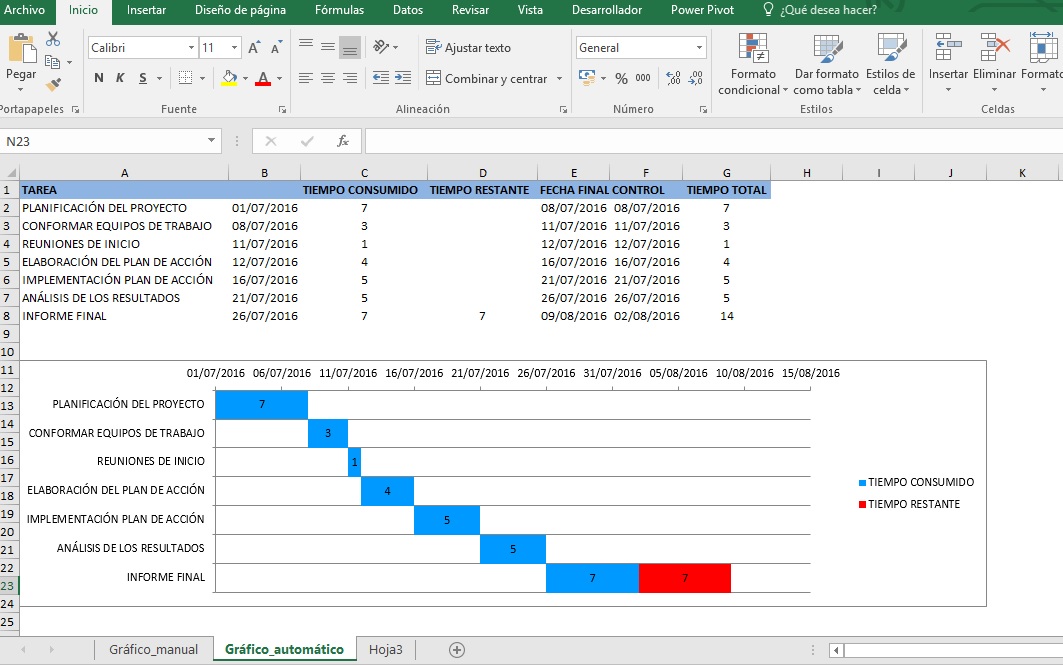Select the Ajustar texto icon
The image size is (1063, 665).
coord(435,47)
